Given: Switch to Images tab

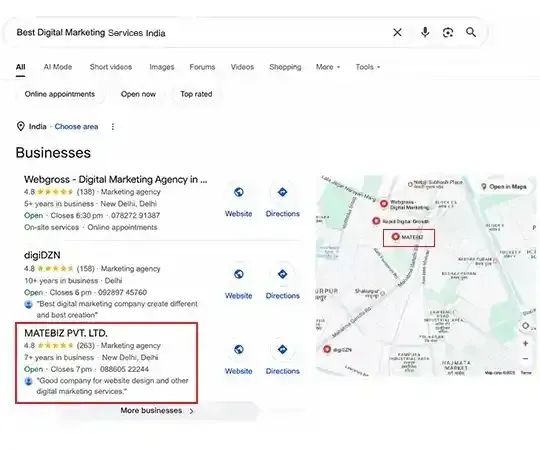Looking at the screenshot, I should tap(162, 67).
